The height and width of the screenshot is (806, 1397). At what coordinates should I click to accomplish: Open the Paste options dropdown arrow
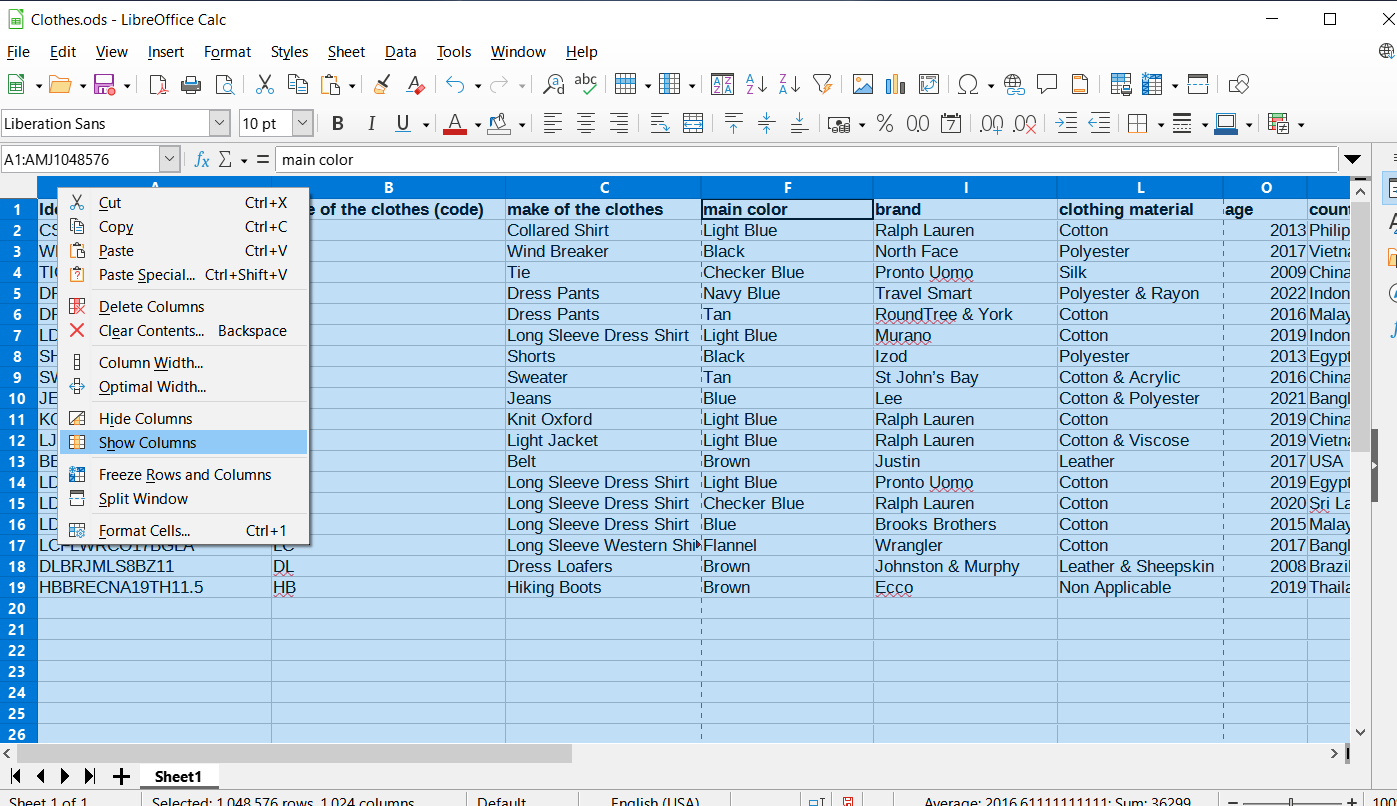pos(352,86)
